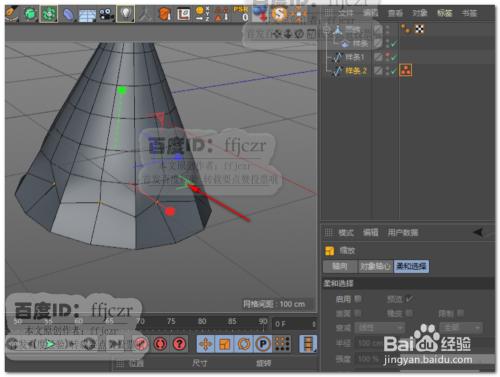Add a cube primitive object
500x377 pixels.
point(30,14)
